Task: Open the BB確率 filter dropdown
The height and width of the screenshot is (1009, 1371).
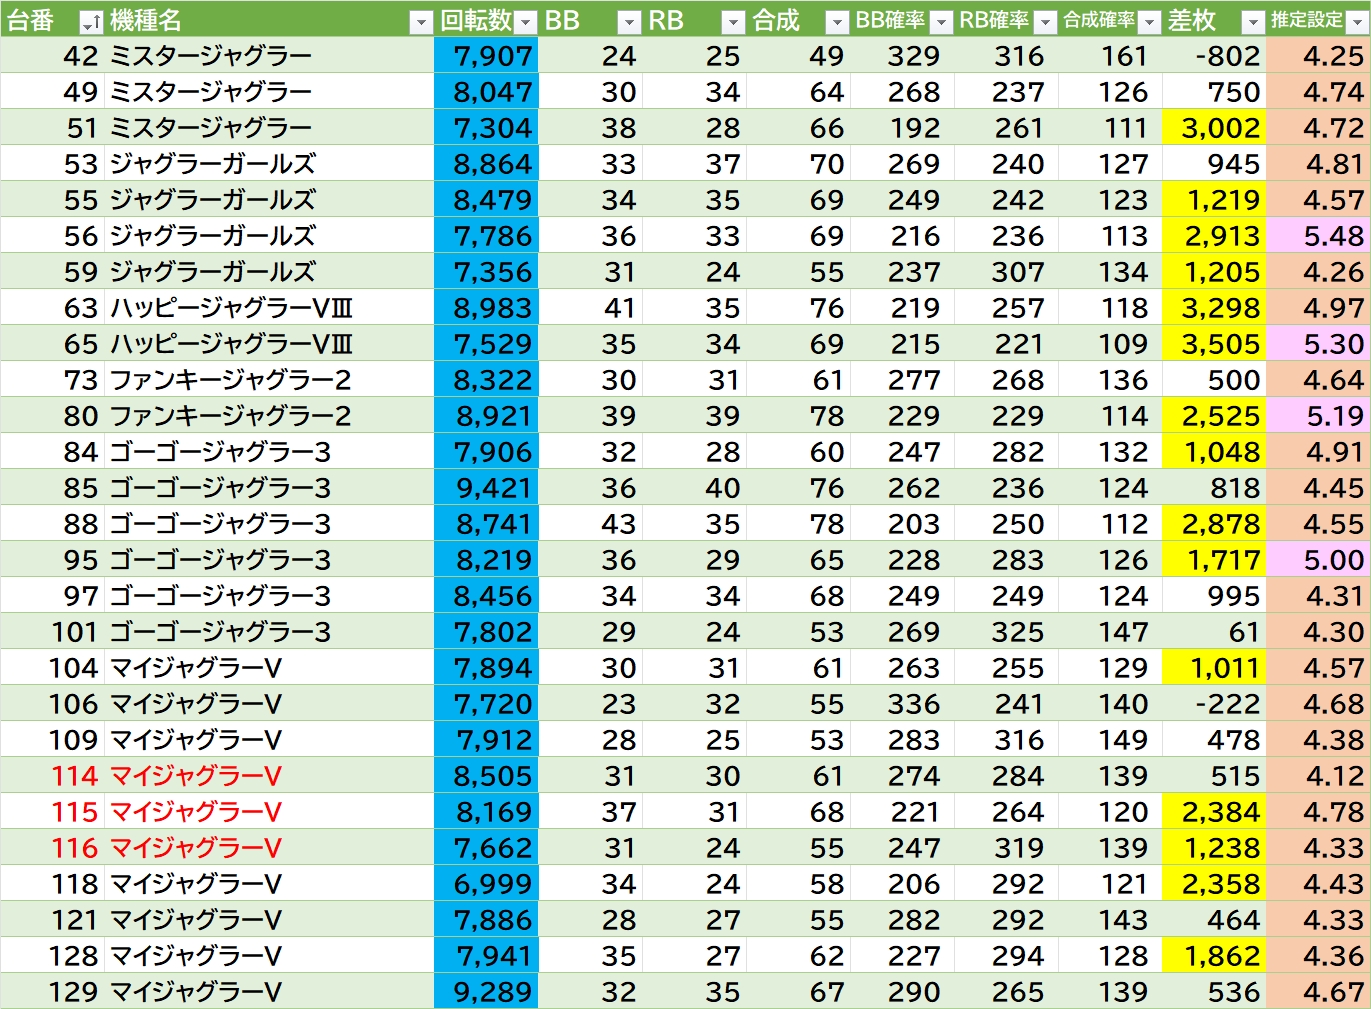Action: point(941,22)
